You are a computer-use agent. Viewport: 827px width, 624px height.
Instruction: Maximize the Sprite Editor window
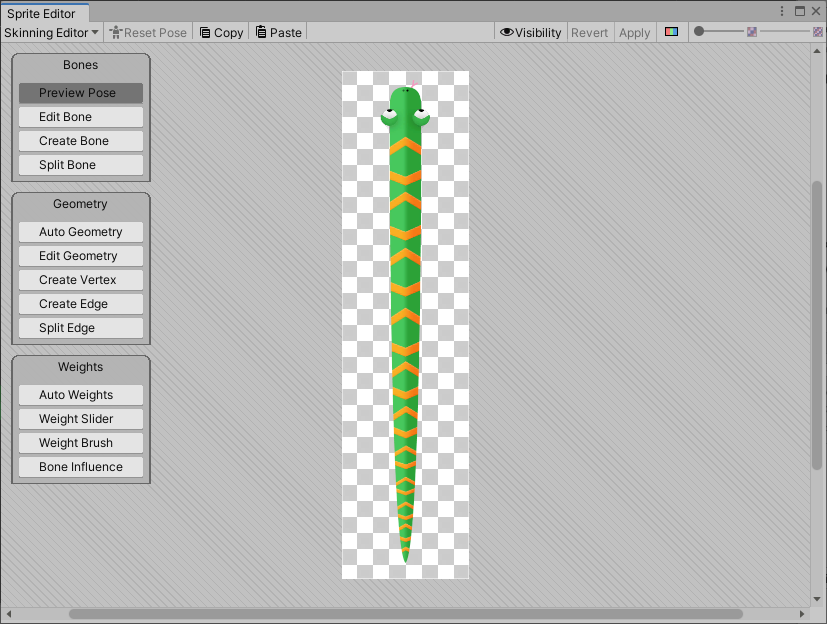[799, 11]
